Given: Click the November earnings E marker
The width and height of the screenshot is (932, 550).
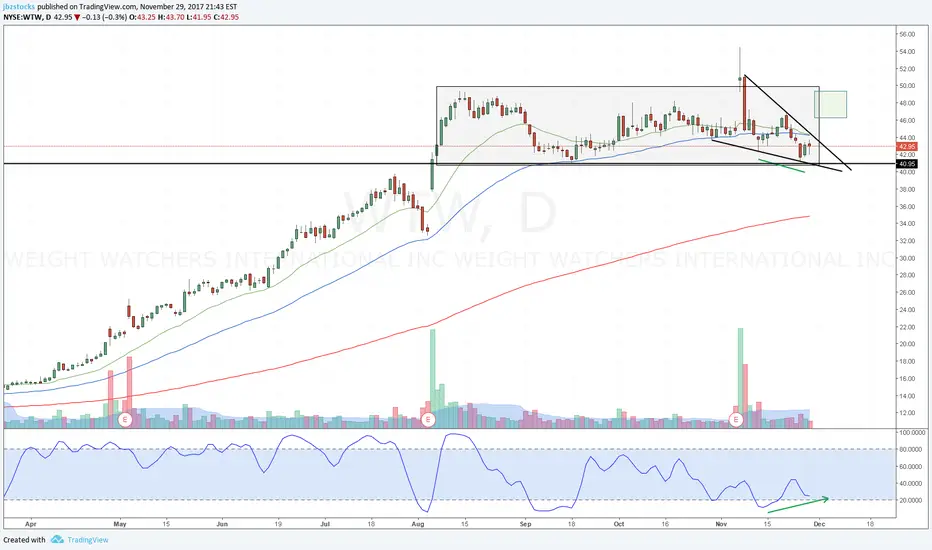Looking at the screenshot, I should click(736, 420).
